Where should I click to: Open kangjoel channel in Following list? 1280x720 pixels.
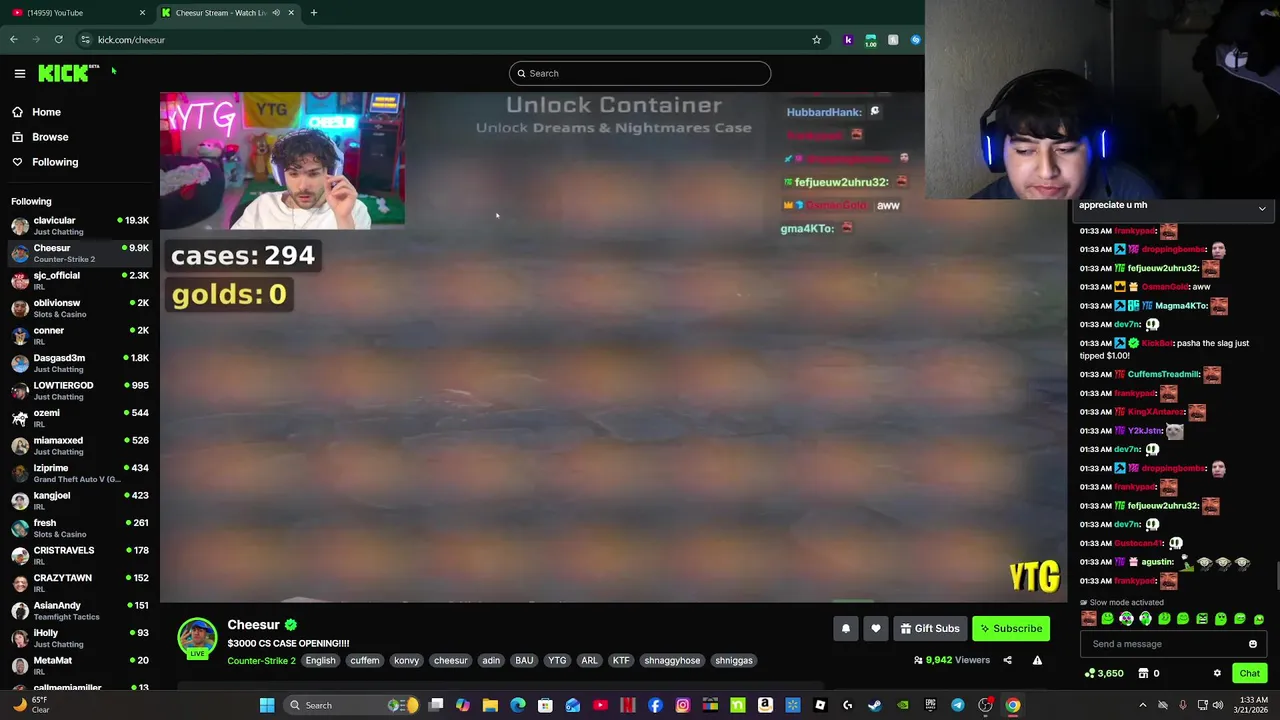[80, 501]
